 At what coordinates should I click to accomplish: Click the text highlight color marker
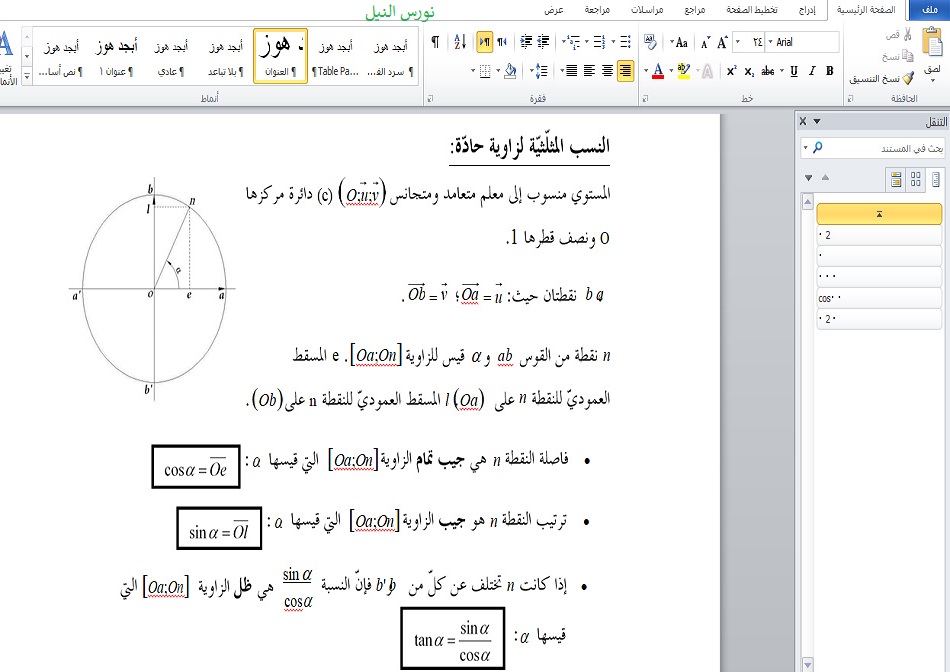point(683,71)
